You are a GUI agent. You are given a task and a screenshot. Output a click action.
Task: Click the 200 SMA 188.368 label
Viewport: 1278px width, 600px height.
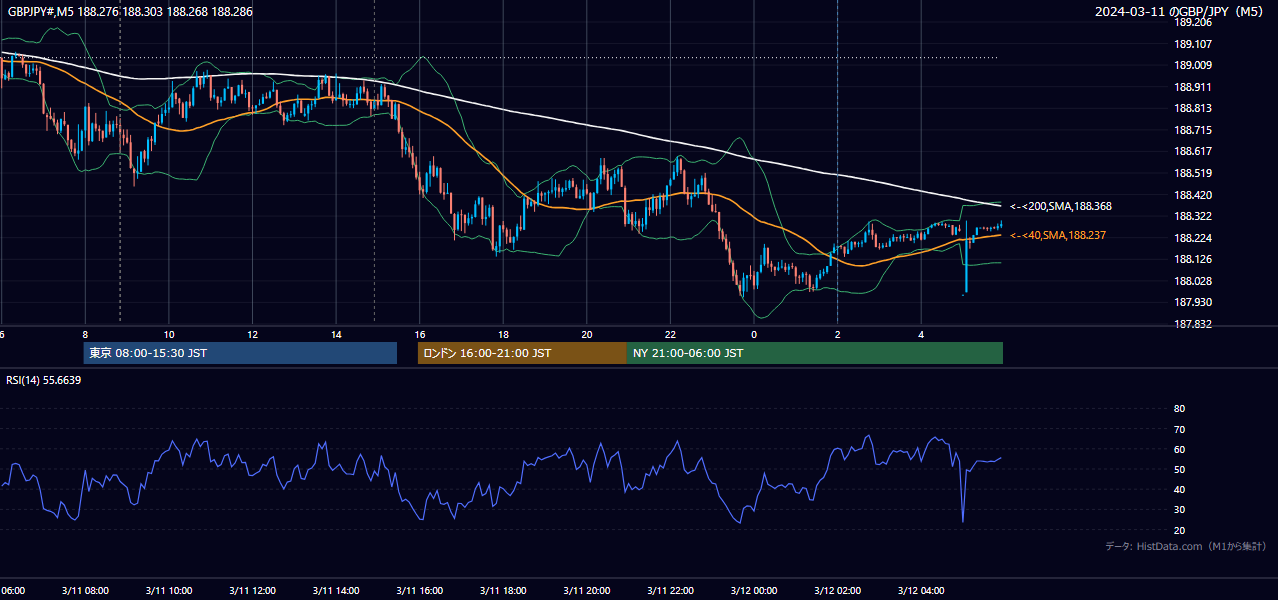tap(1060, 206)
